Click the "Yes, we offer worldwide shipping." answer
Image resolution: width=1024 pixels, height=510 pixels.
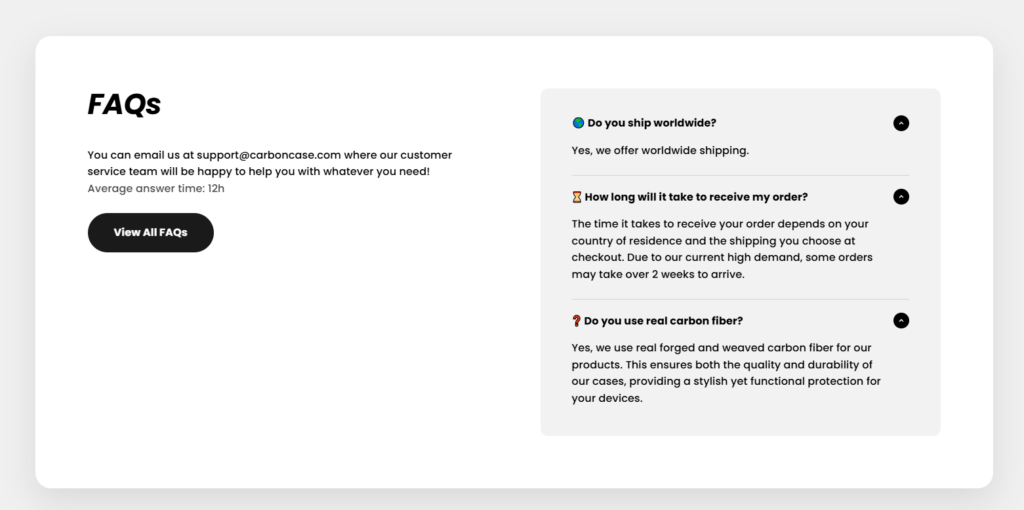[660, 151]
